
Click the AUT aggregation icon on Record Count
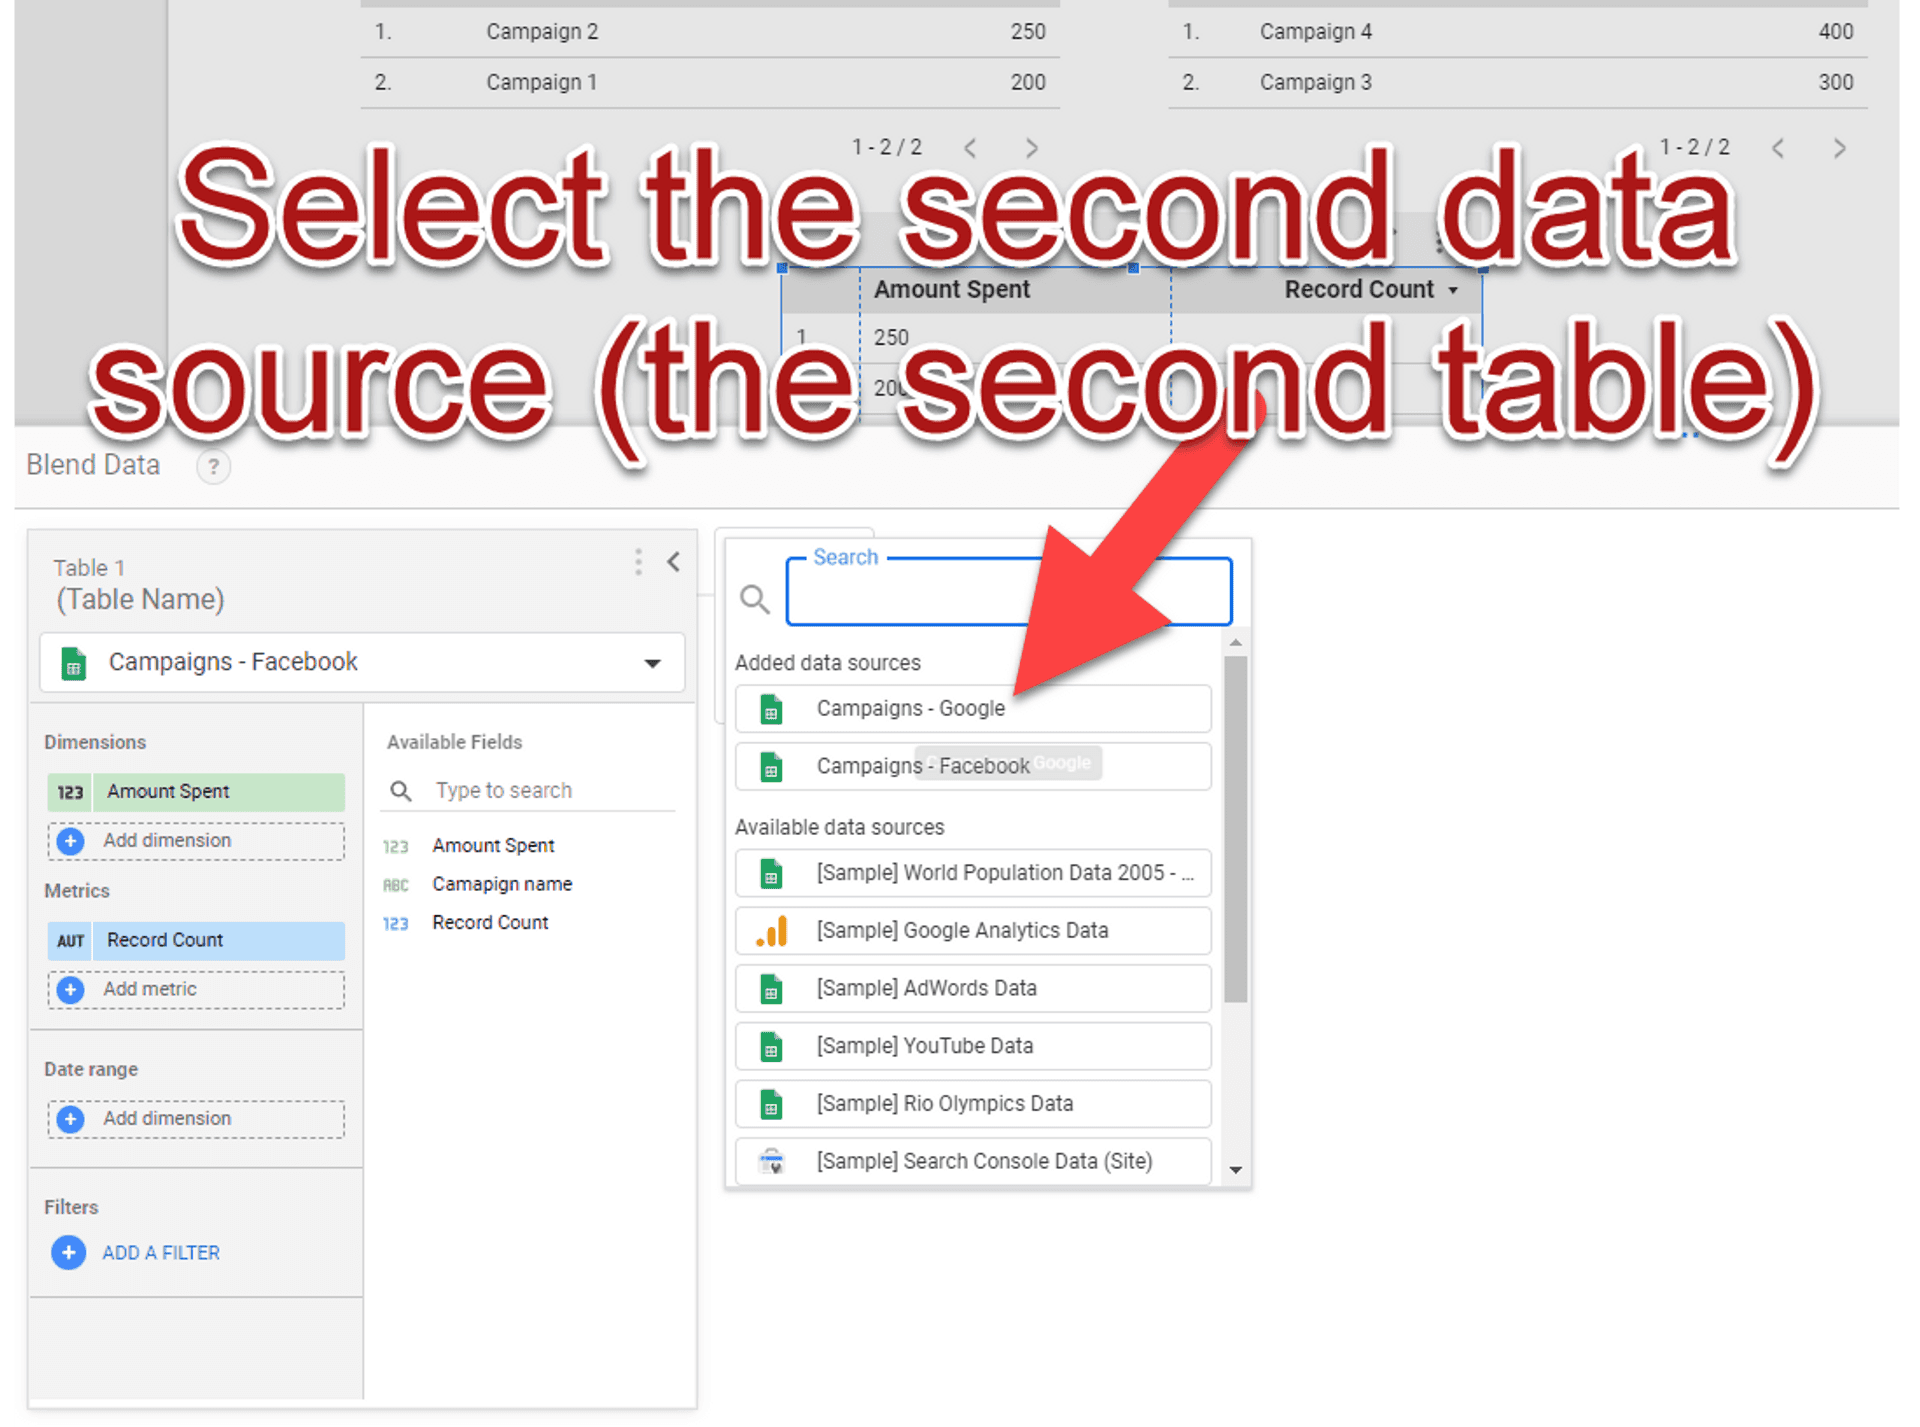[70, 941]
